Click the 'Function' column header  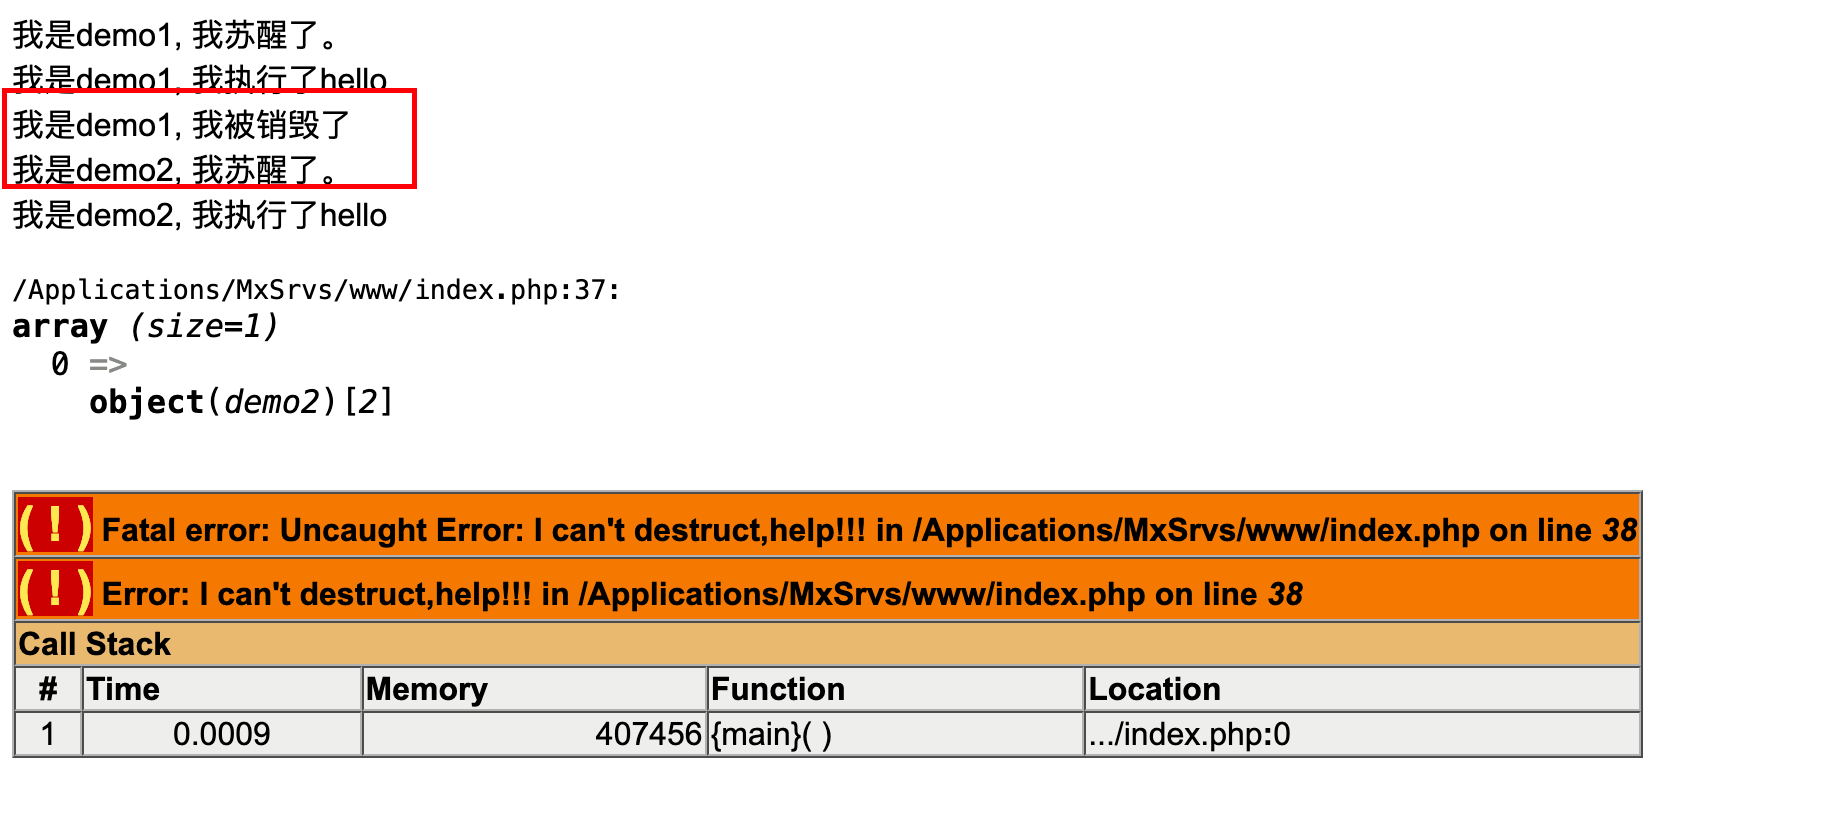[x=896, y=689]
